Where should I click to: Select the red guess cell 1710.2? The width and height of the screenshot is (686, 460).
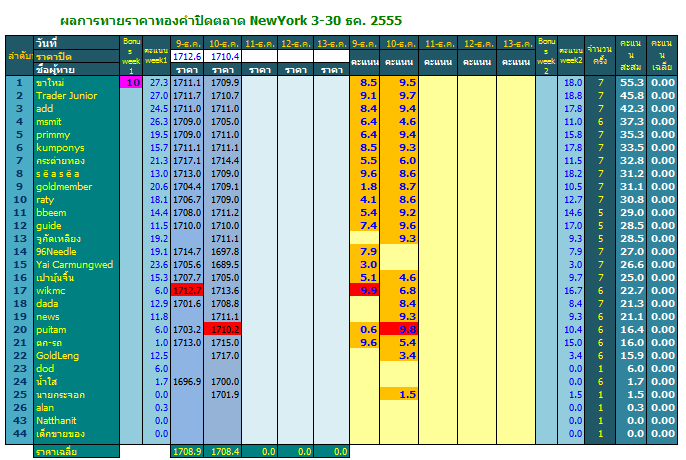pos(223,330)
